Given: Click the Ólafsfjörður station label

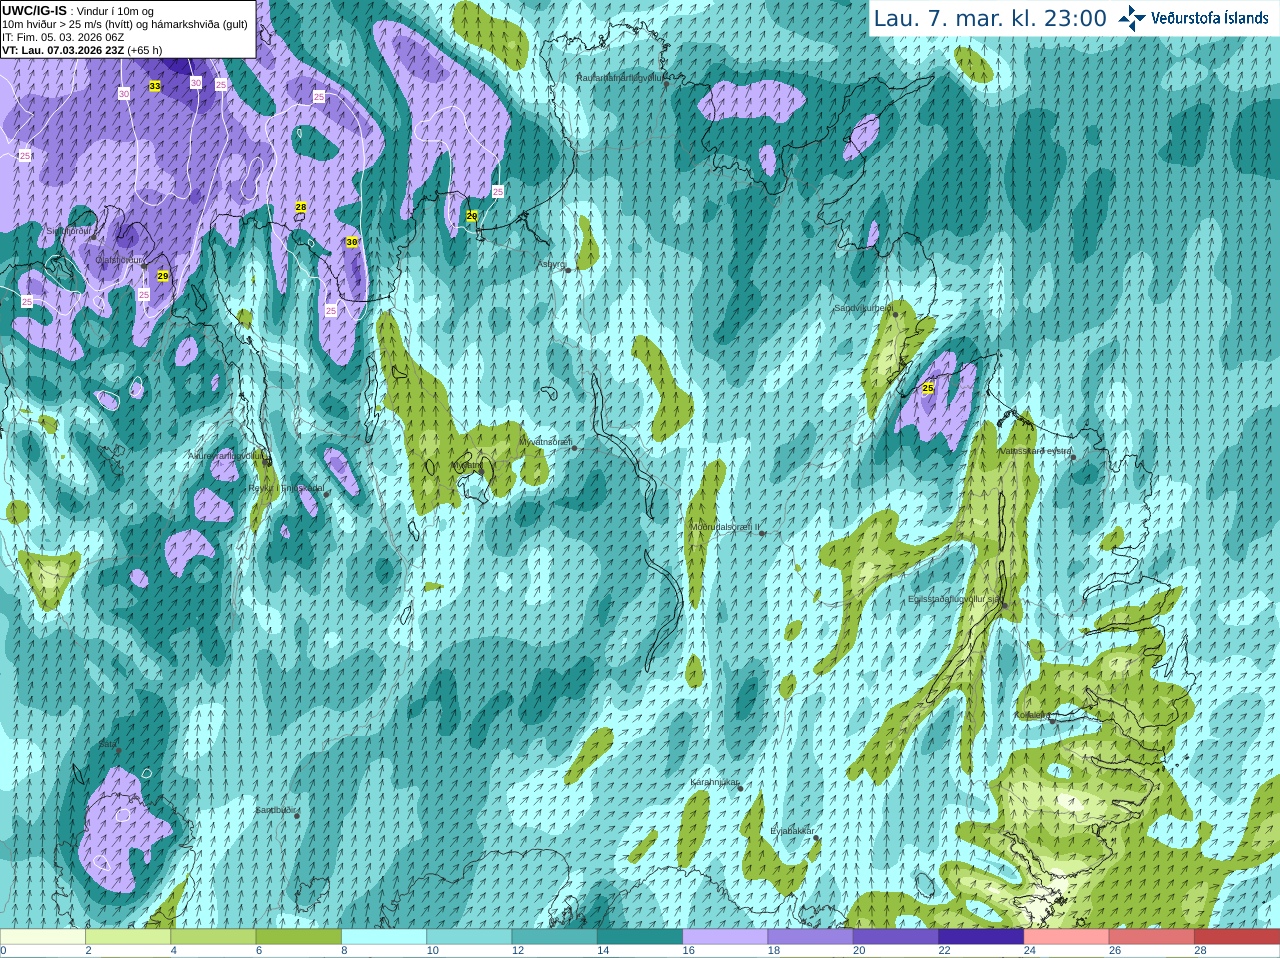Looking at the screenshot, I should click(x=119, y=260).
